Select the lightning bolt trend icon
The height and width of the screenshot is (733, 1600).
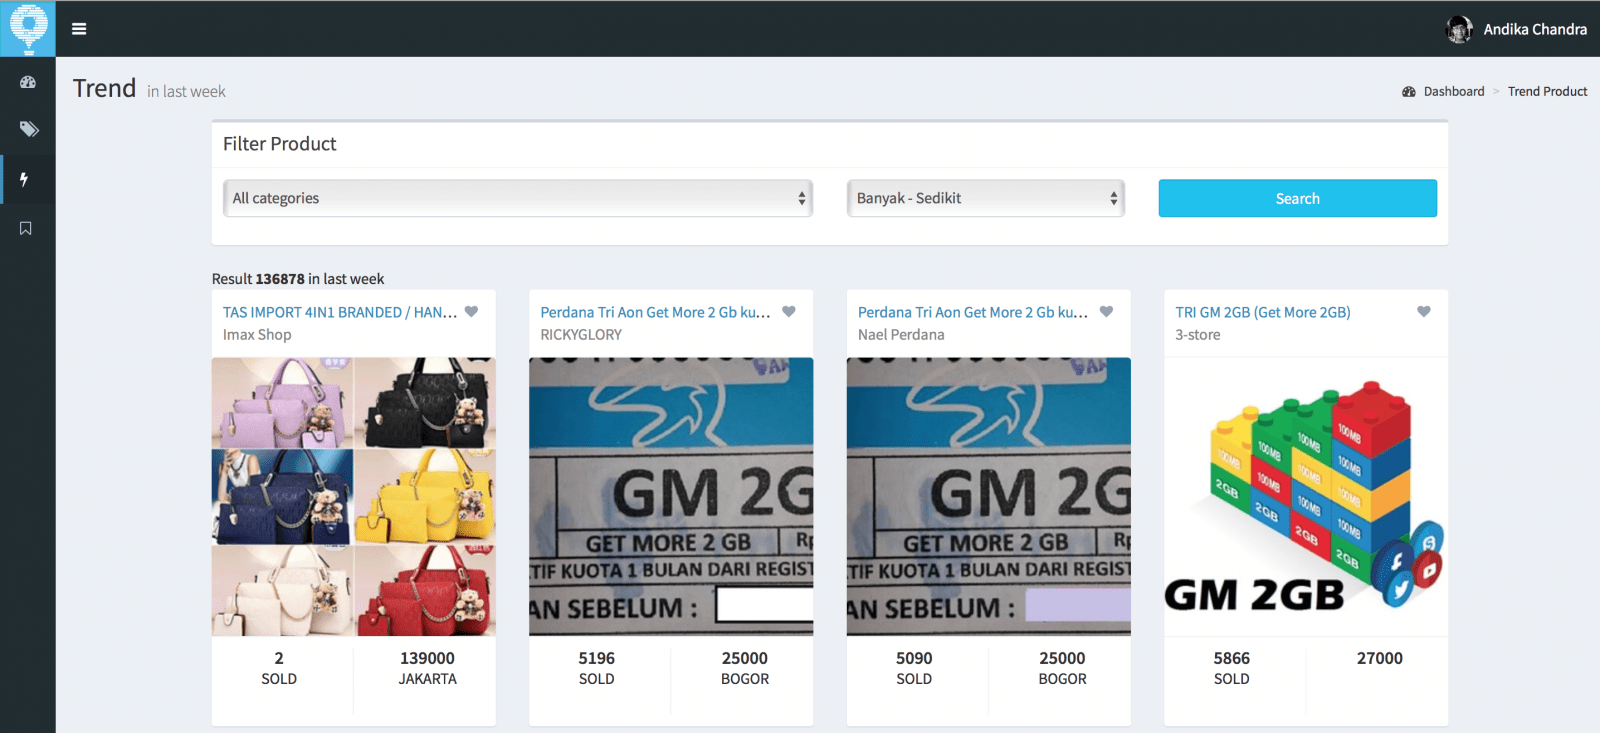click(x=24, y=179)
